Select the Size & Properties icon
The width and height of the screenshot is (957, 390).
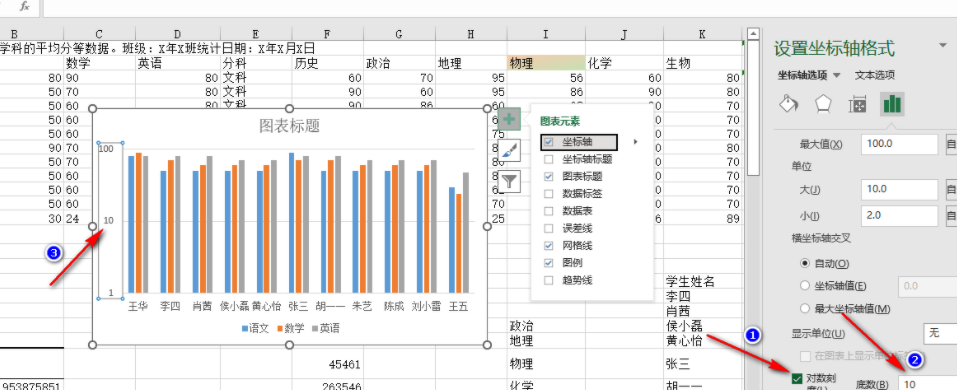tap(858, 104)
